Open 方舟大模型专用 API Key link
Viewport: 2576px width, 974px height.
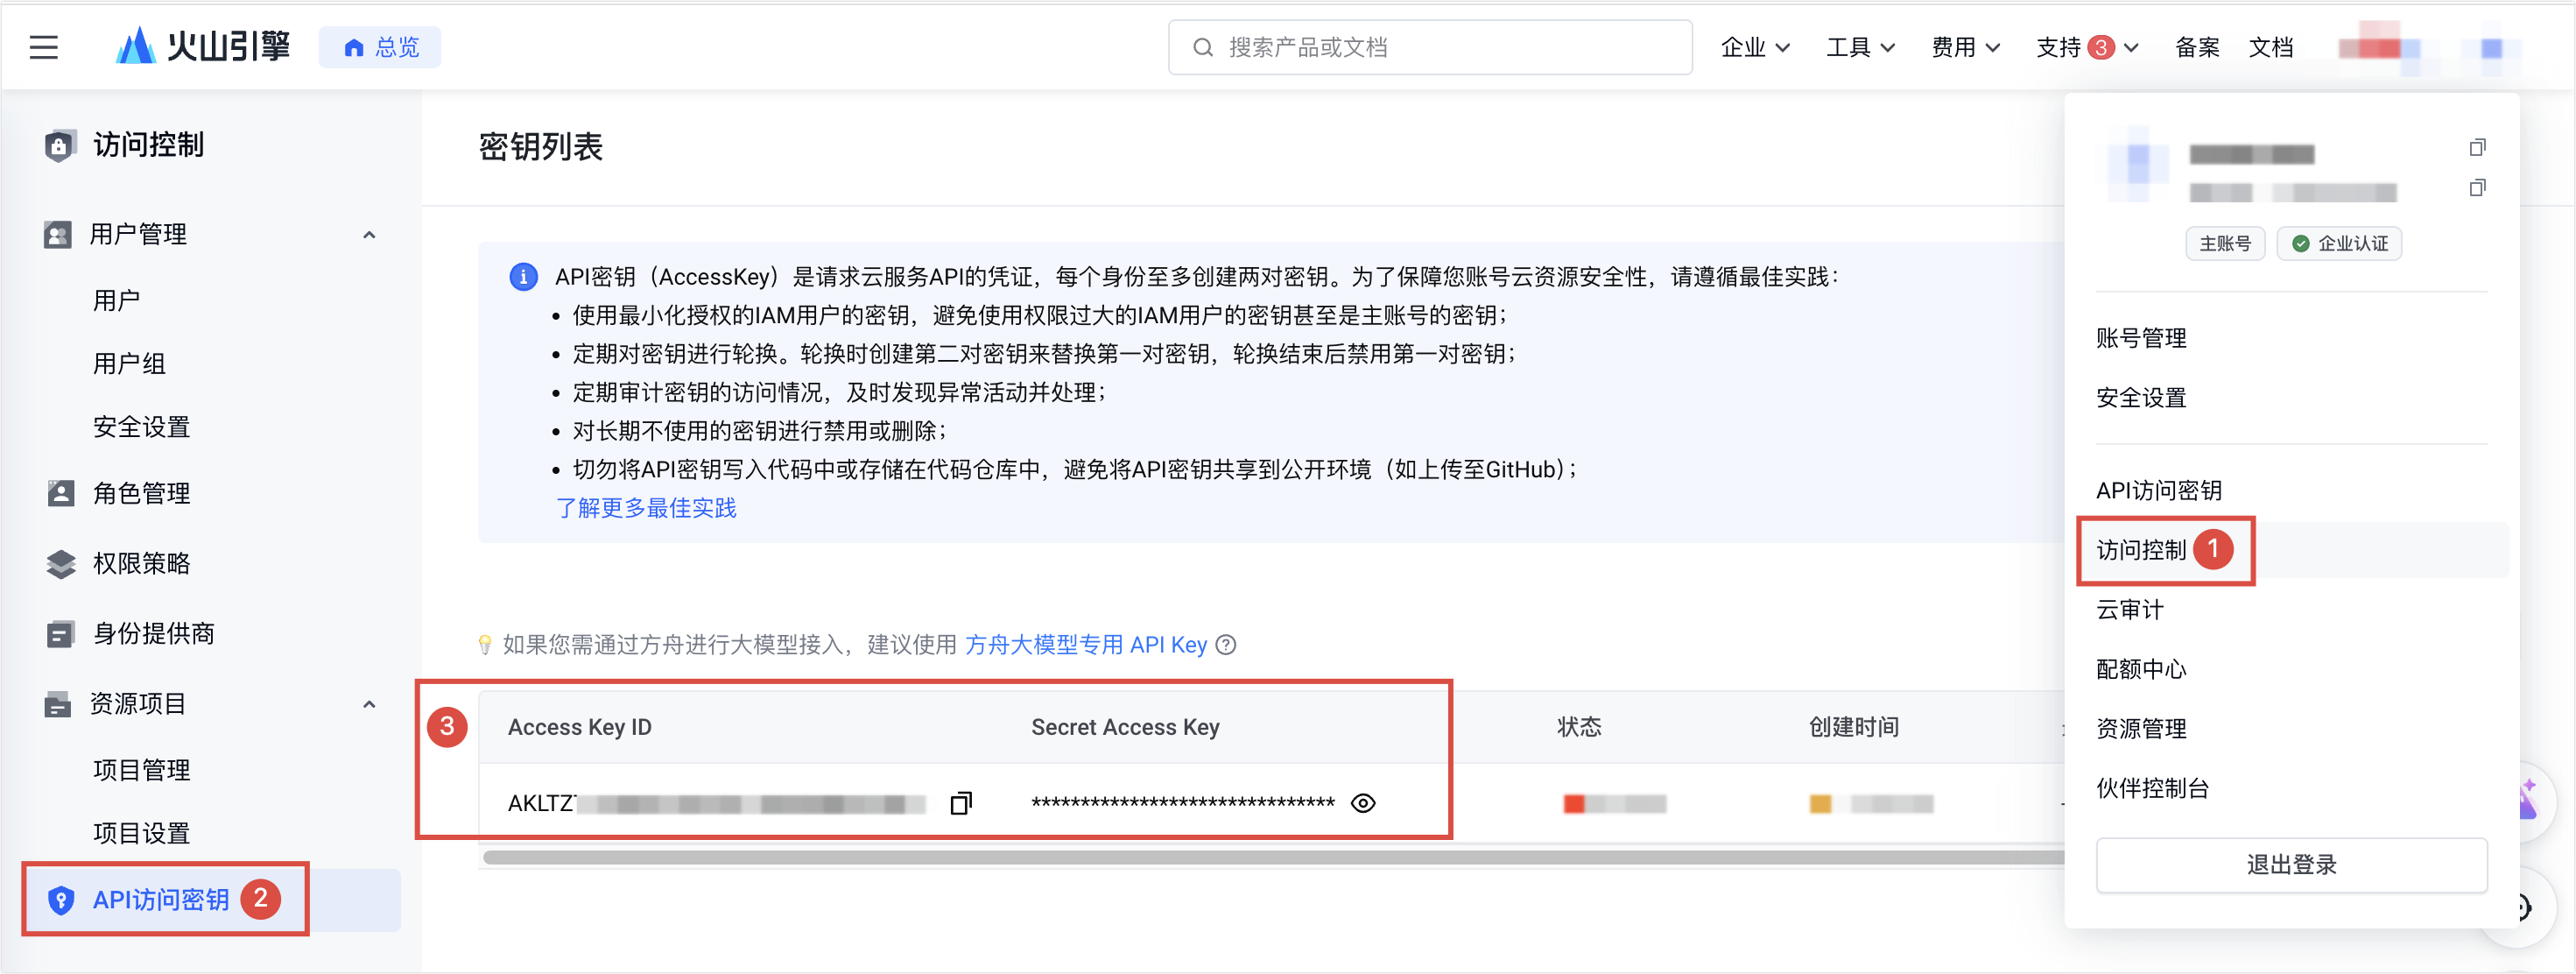[1085, 645]
